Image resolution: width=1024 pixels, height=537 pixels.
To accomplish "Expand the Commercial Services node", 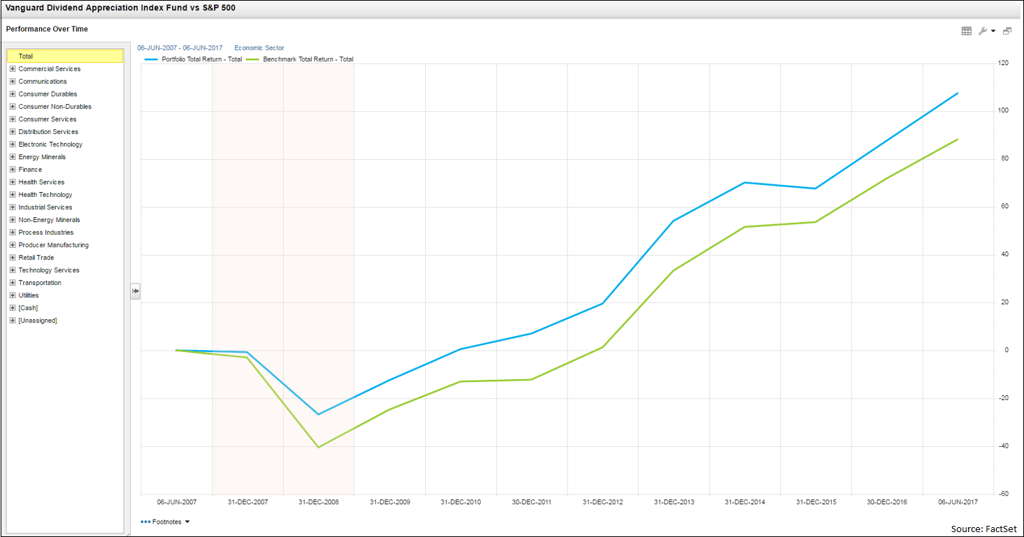I will (x=12, y=69).
